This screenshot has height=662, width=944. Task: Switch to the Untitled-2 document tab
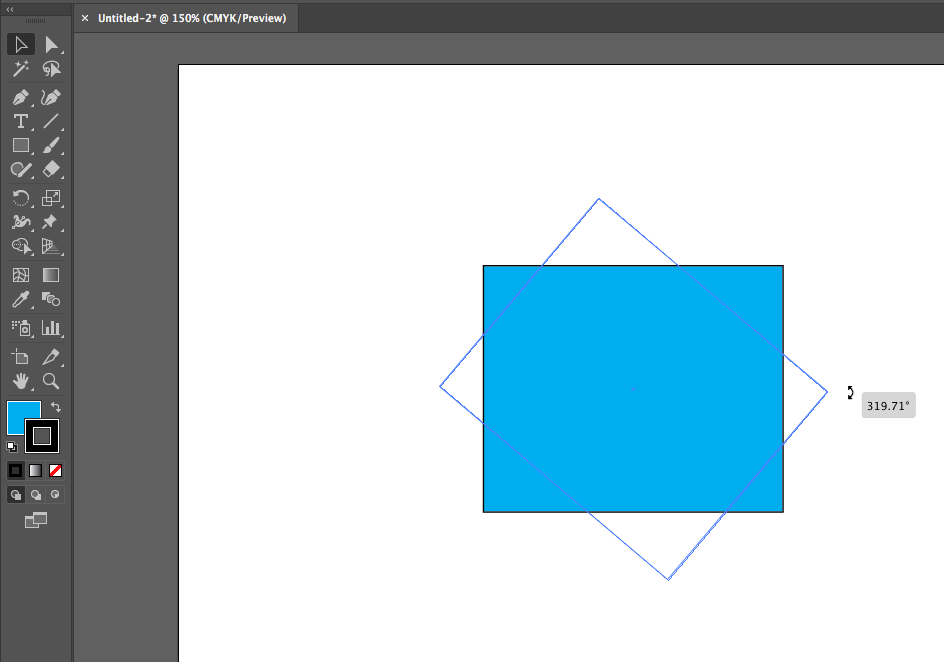coord(191,18)
